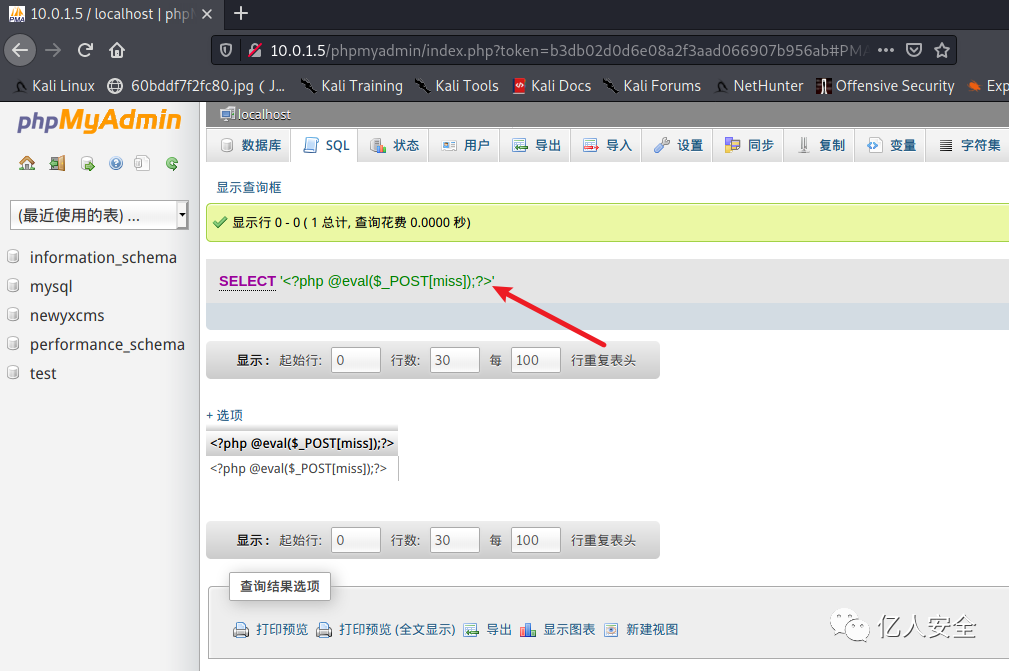Click the newyxcms database icon

13,315
